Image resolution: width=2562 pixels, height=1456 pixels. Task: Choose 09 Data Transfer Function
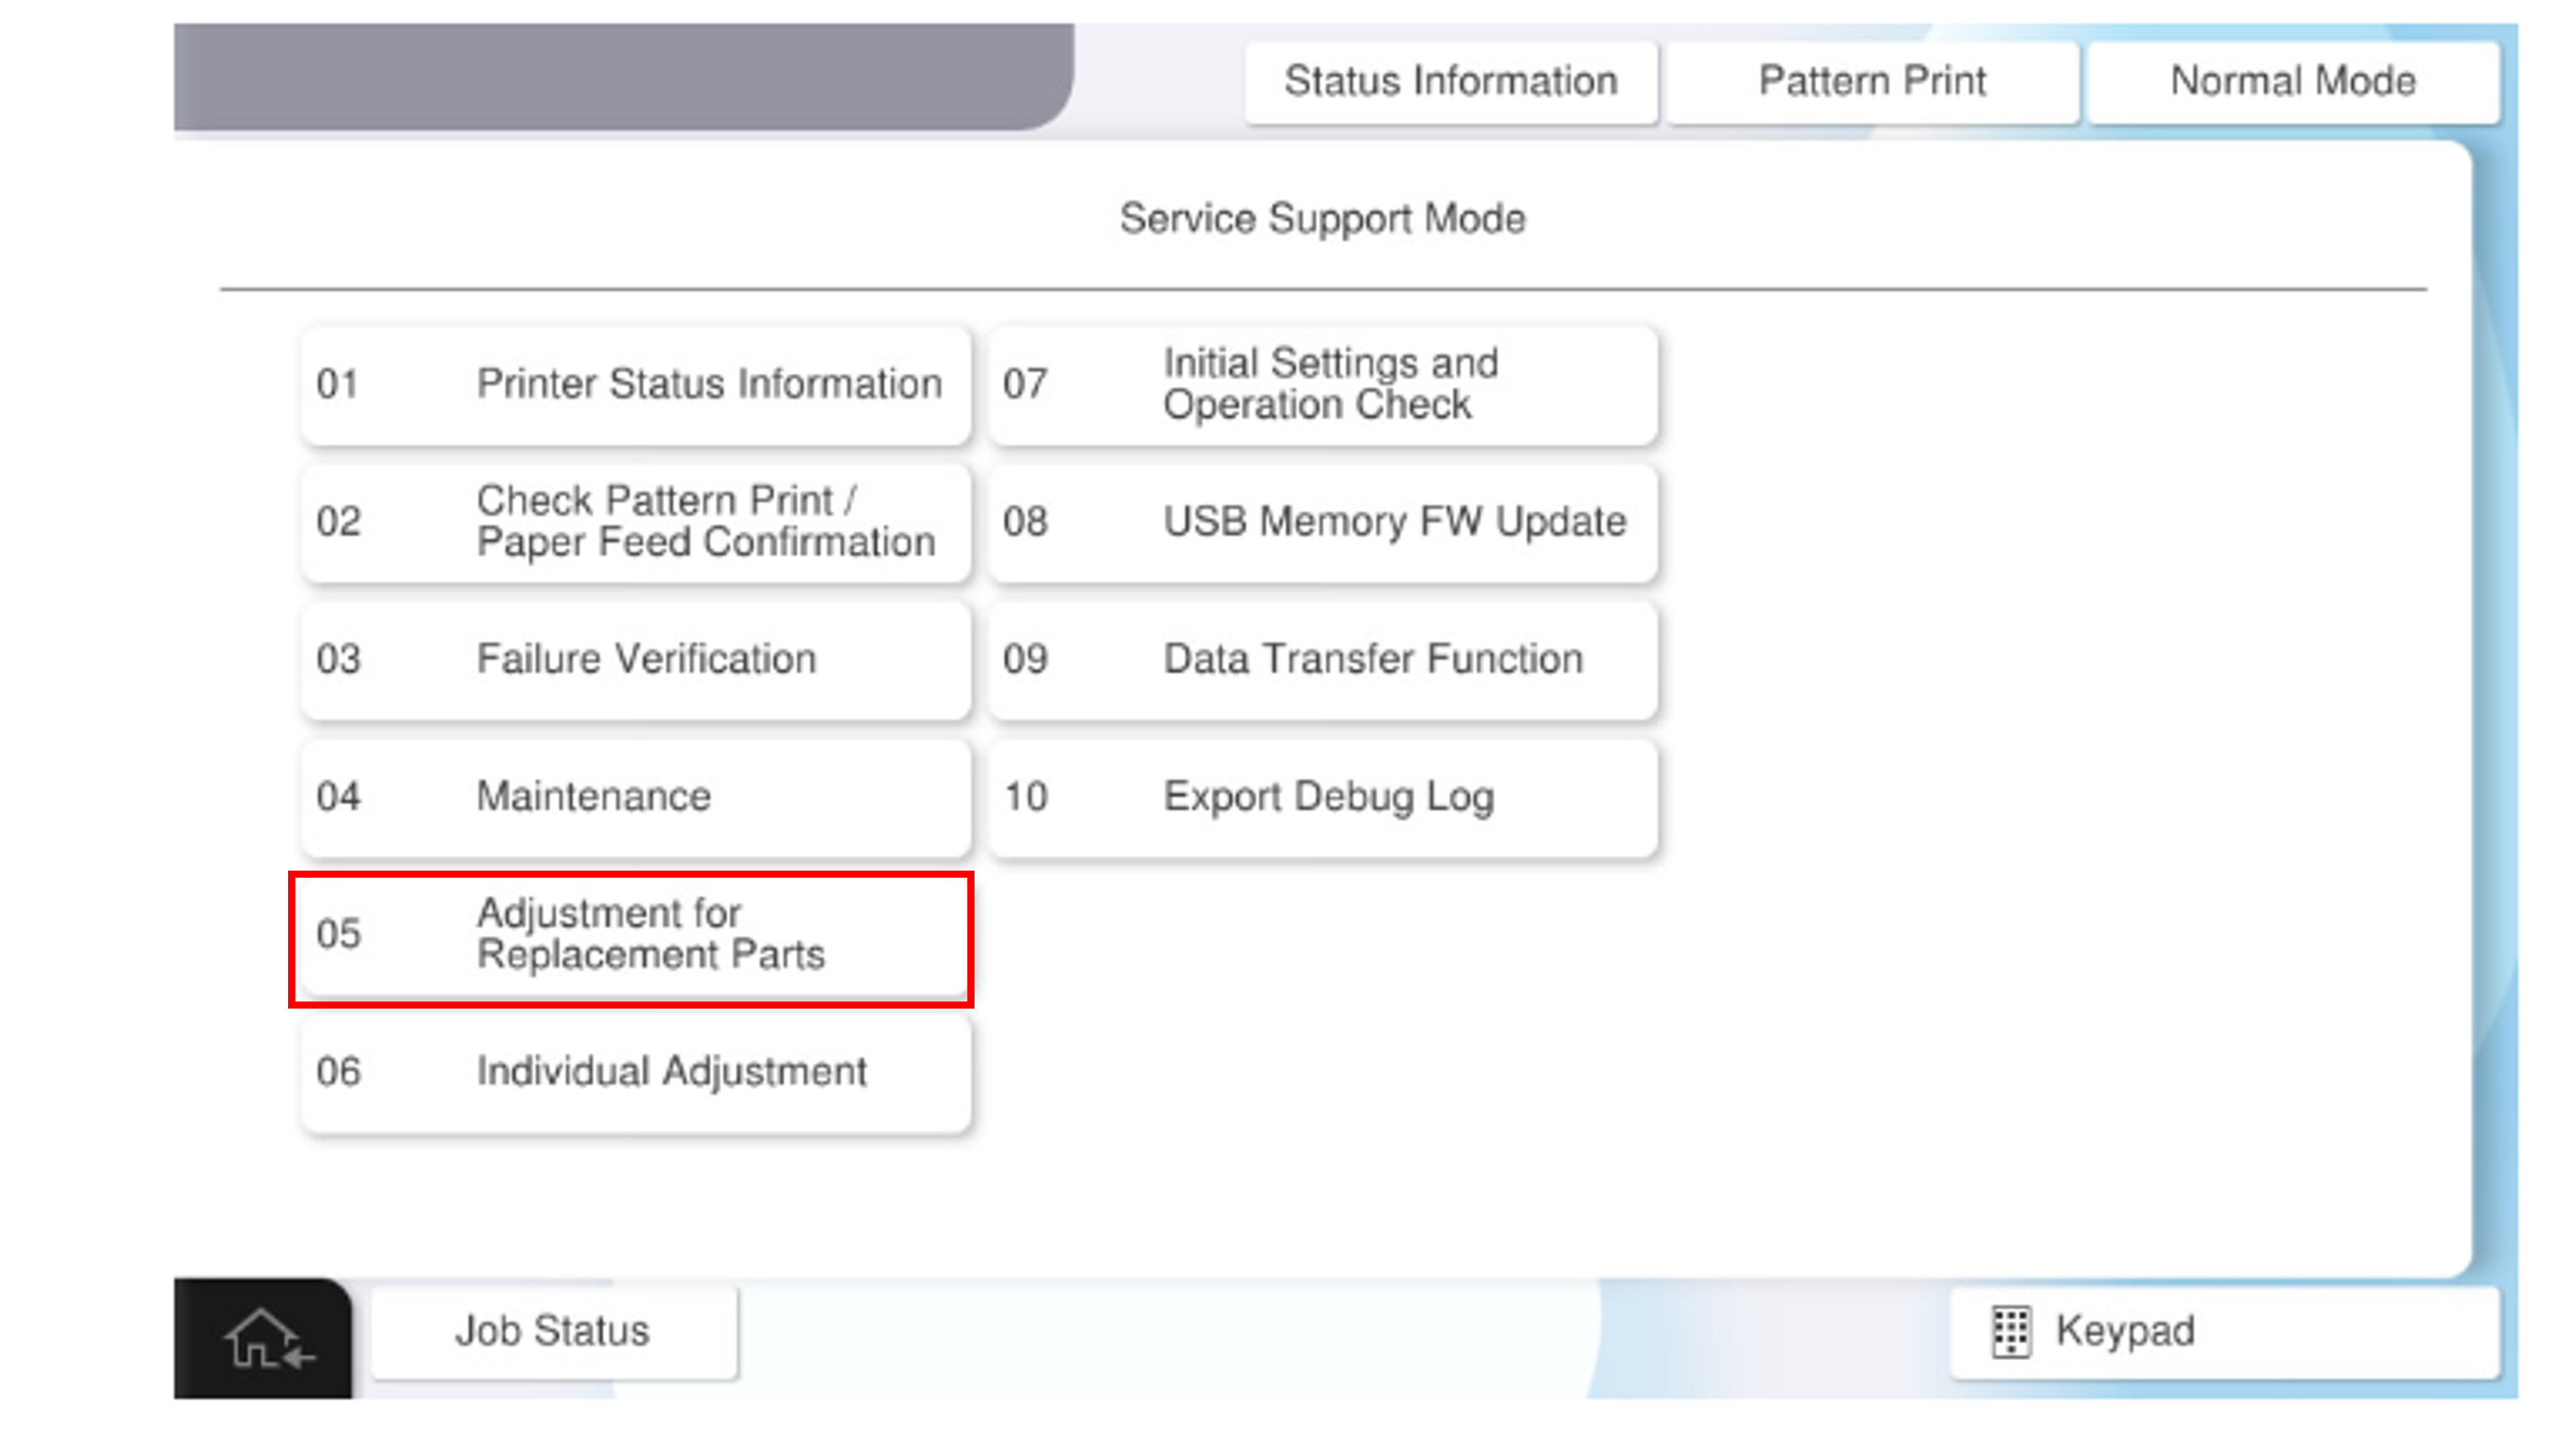coord(1322,660)
